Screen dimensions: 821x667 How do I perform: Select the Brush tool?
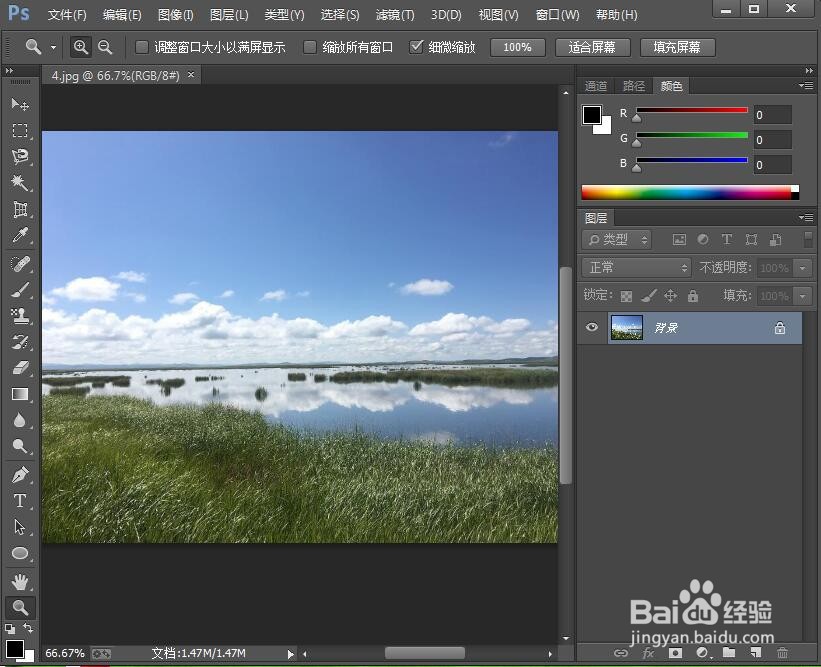(x=20, y=290)
